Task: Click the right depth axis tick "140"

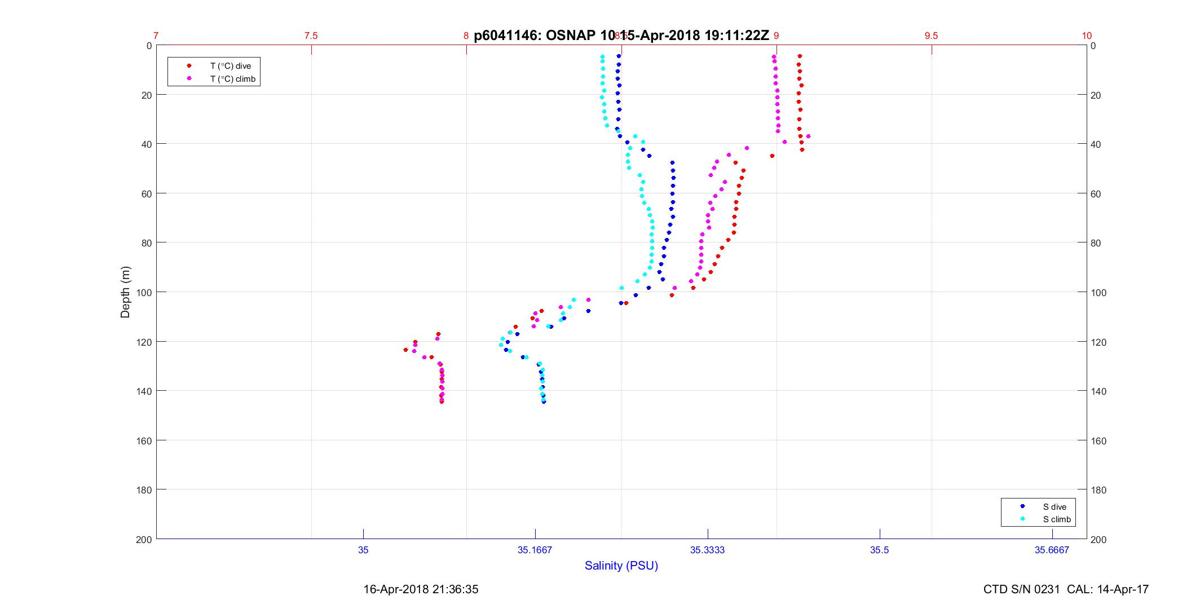Action: click(x=1100, y=391)
